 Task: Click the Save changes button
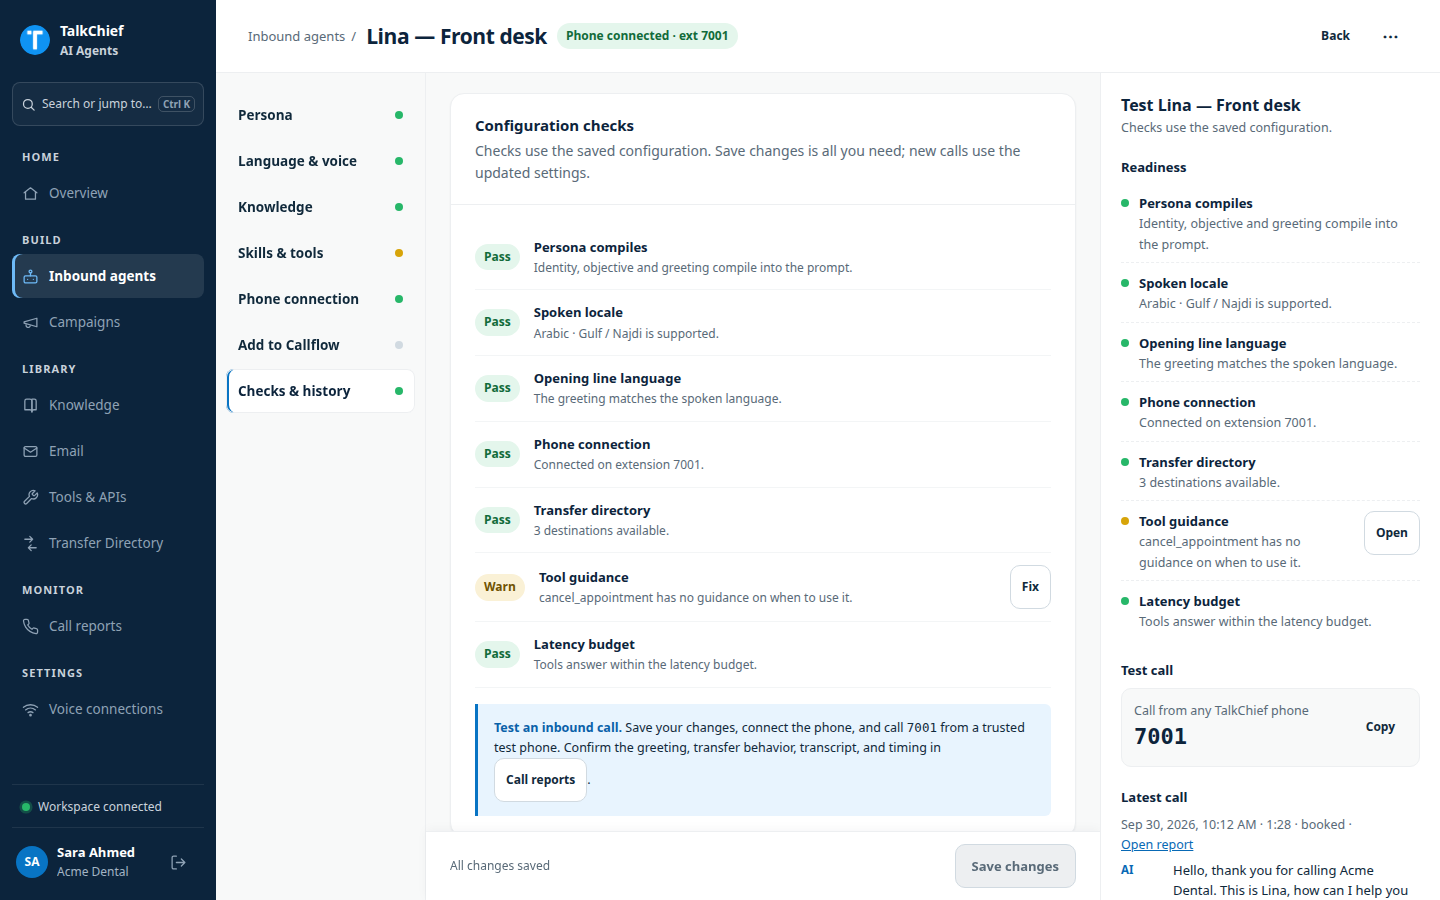point(1015,866)
